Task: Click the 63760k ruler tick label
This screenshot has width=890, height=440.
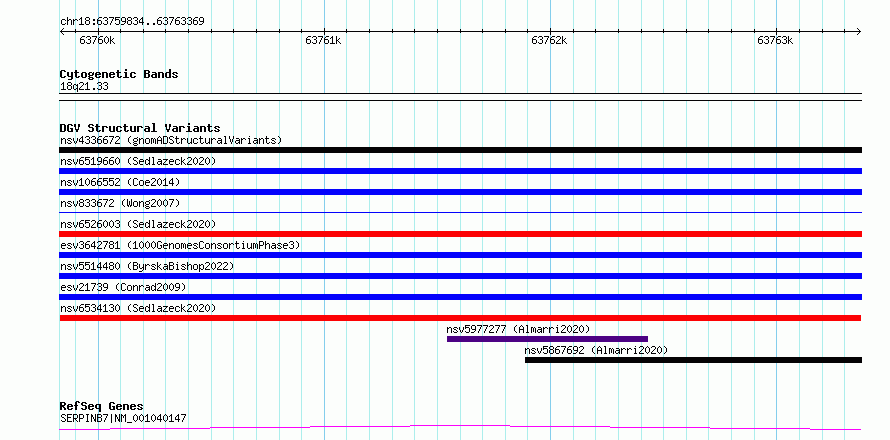Action: tap(98, 40)
